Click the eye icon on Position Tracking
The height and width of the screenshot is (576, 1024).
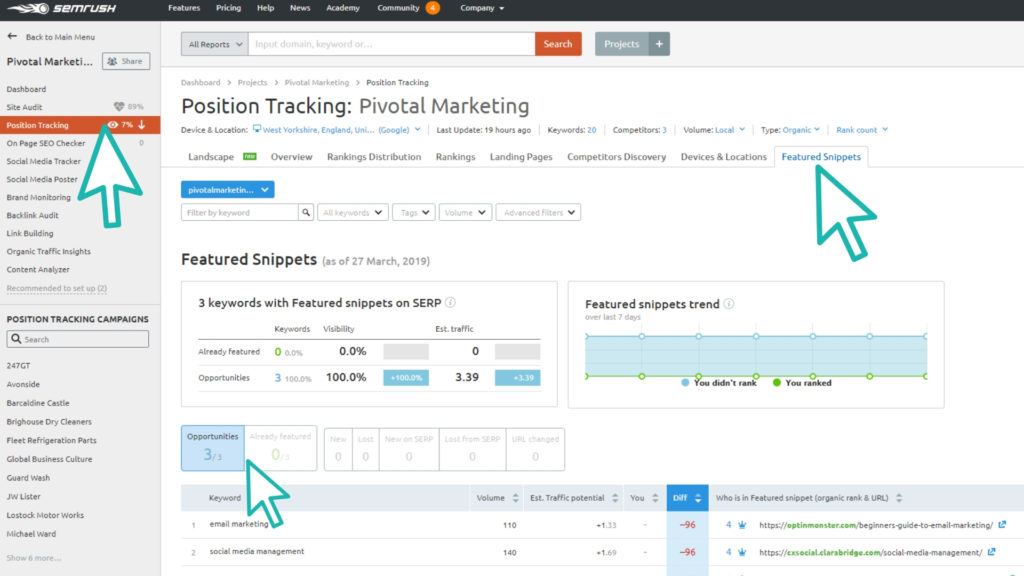112,125
